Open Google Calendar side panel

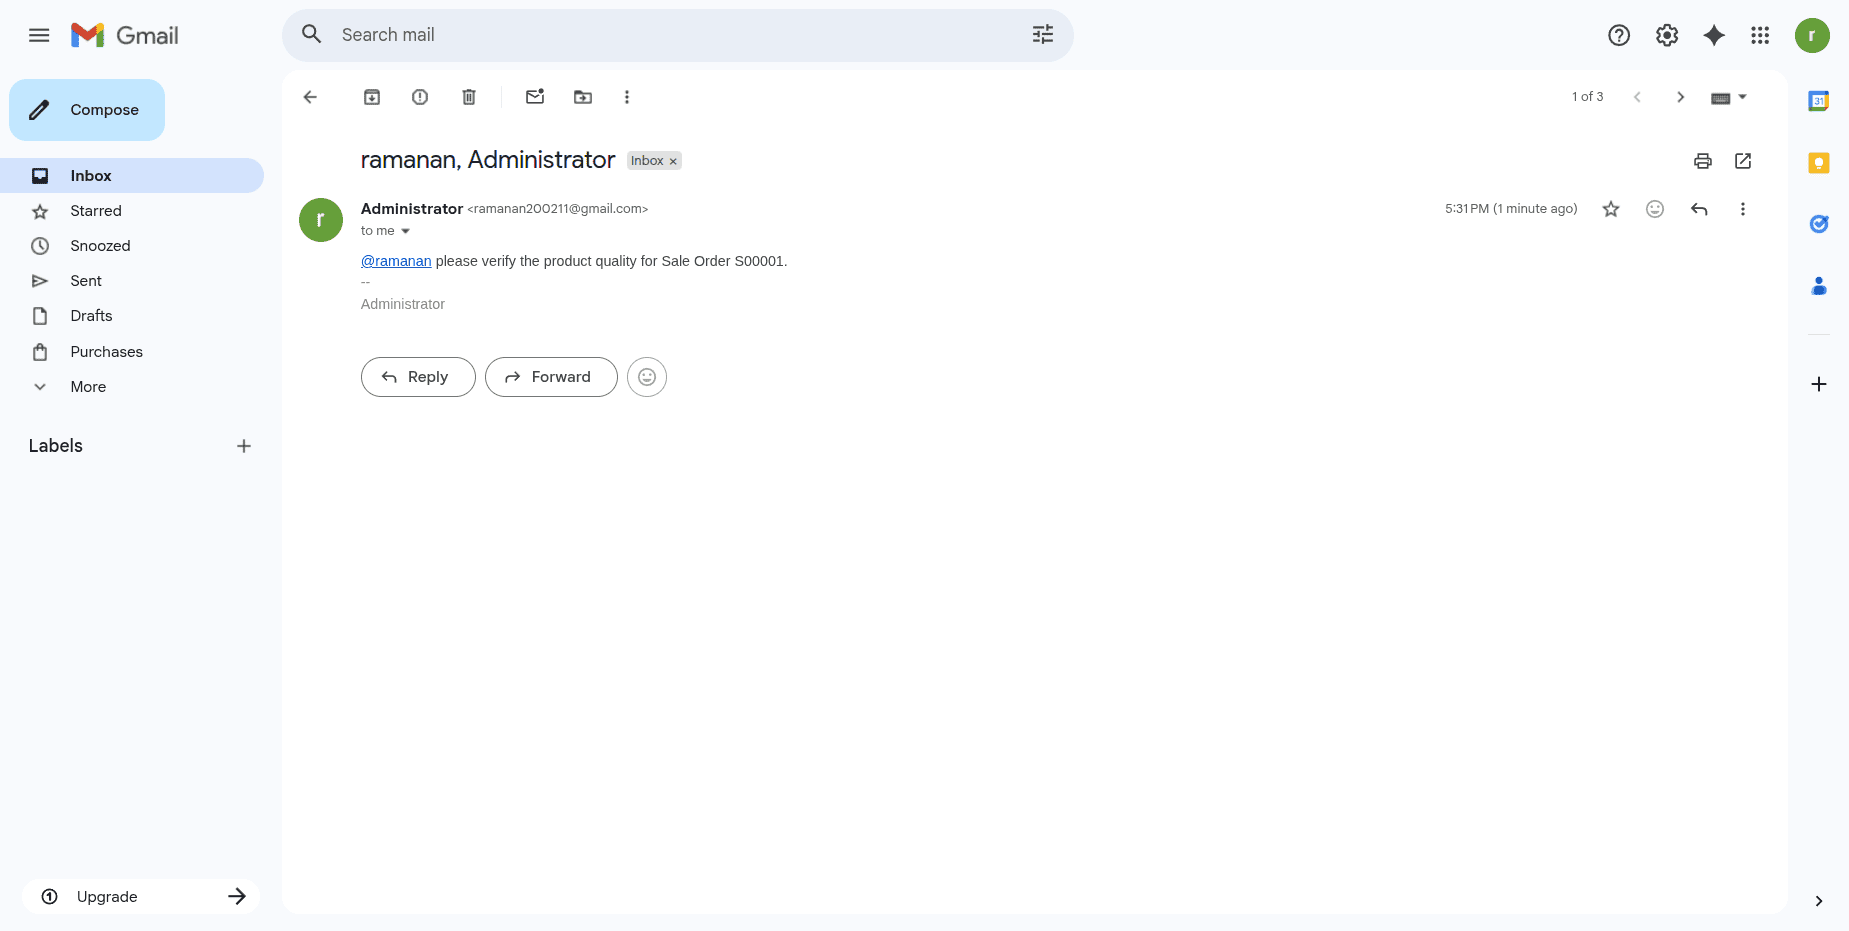click(x=1819, y=100)
